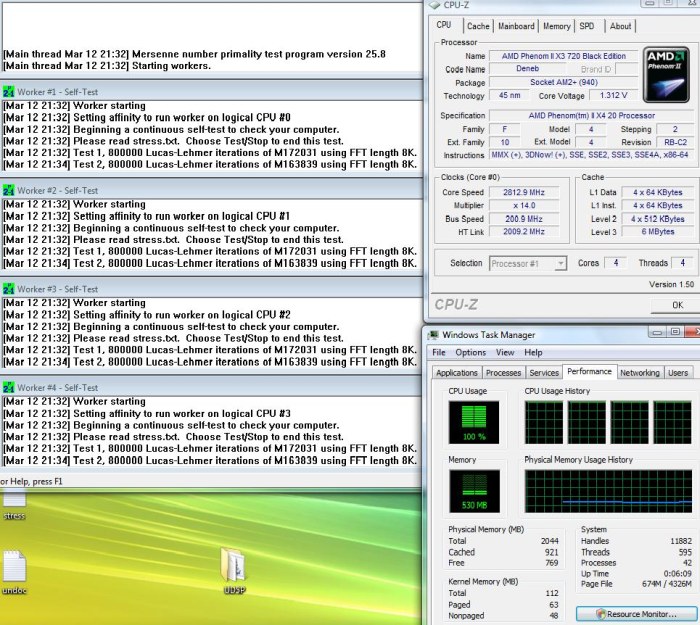The image size is (700, 625).
Task: Click the '674M / 4326M' Page File value
Action: [667, 584]
